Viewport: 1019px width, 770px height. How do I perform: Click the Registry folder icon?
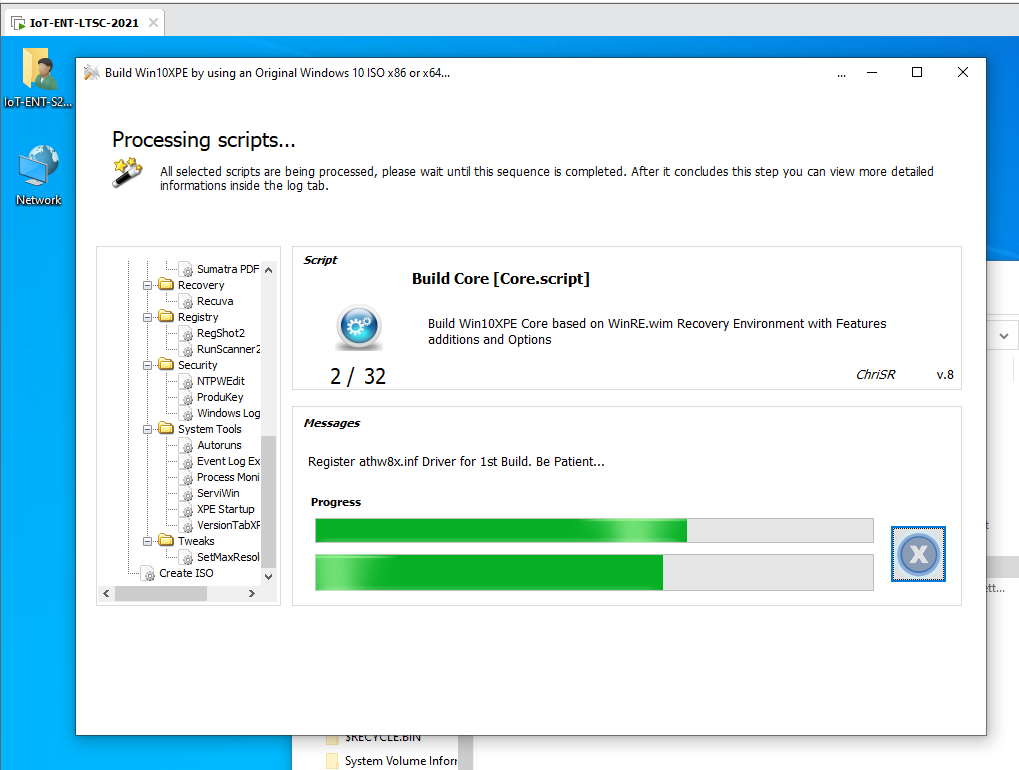166,316
